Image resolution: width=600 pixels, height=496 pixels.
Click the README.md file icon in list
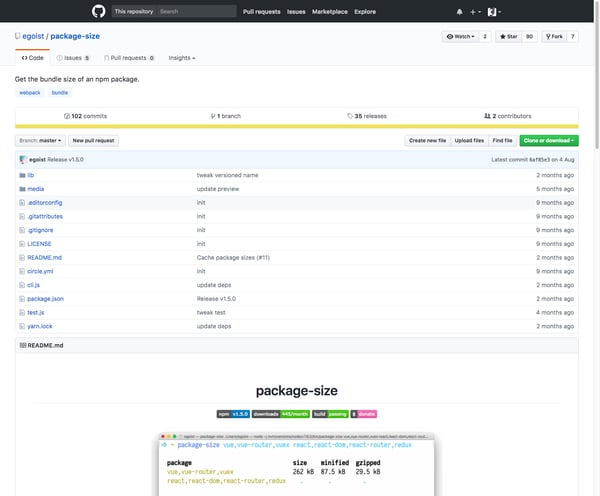[22, 258]
